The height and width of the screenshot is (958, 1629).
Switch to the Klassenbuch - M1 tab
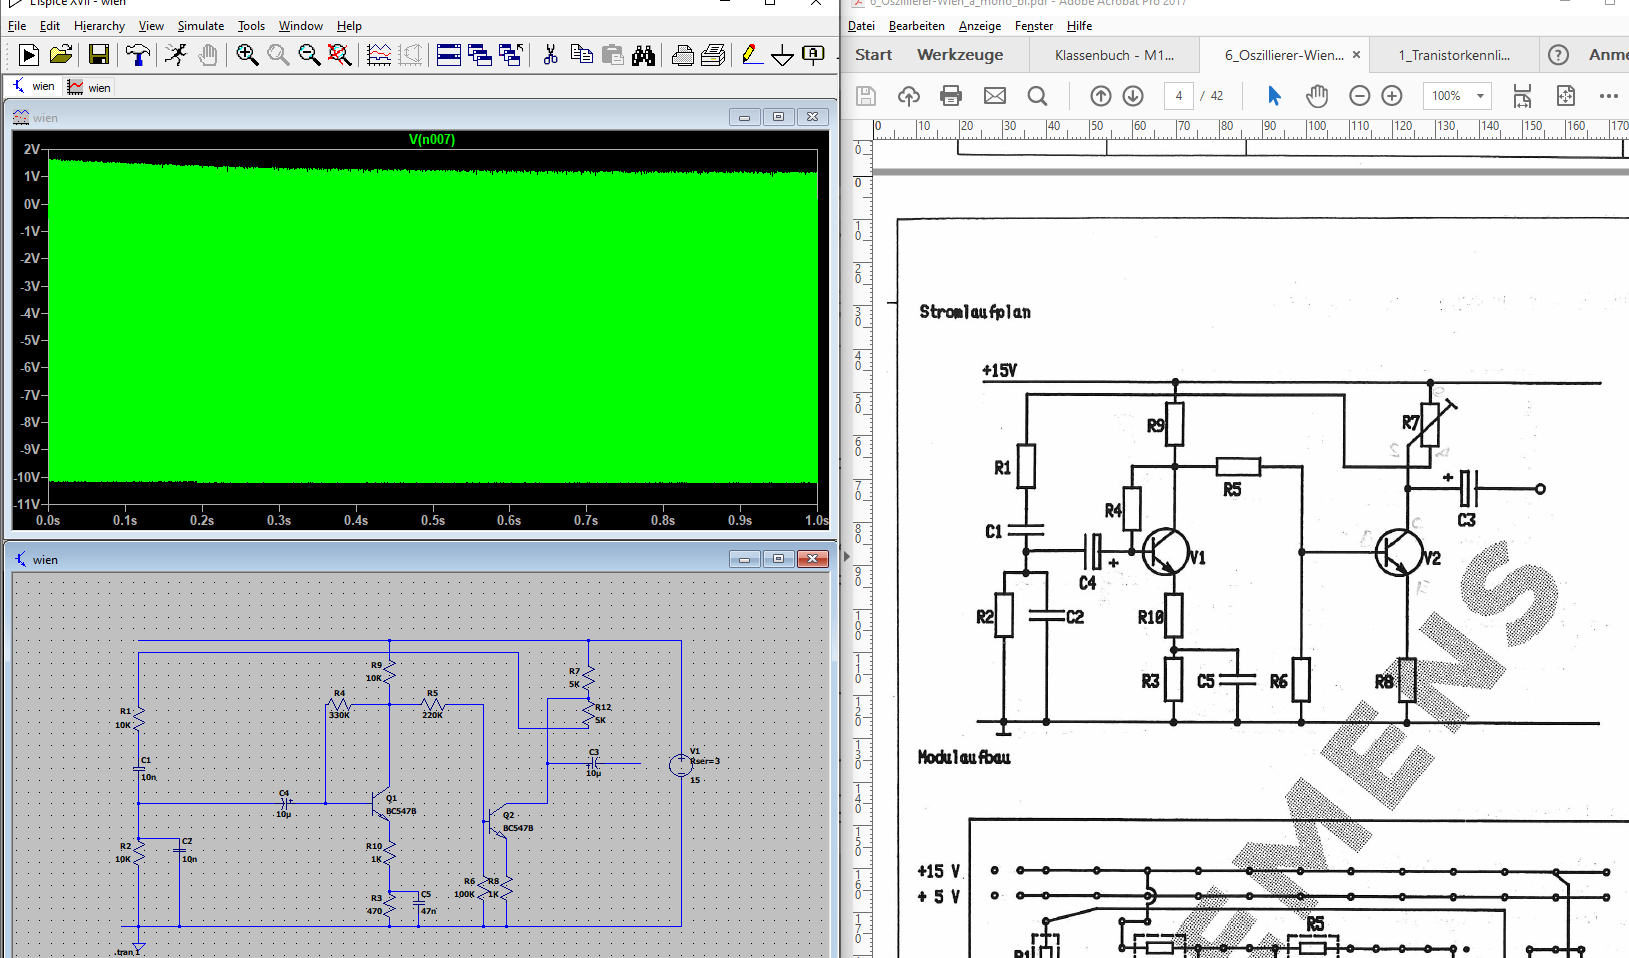tap(1113, 55)
